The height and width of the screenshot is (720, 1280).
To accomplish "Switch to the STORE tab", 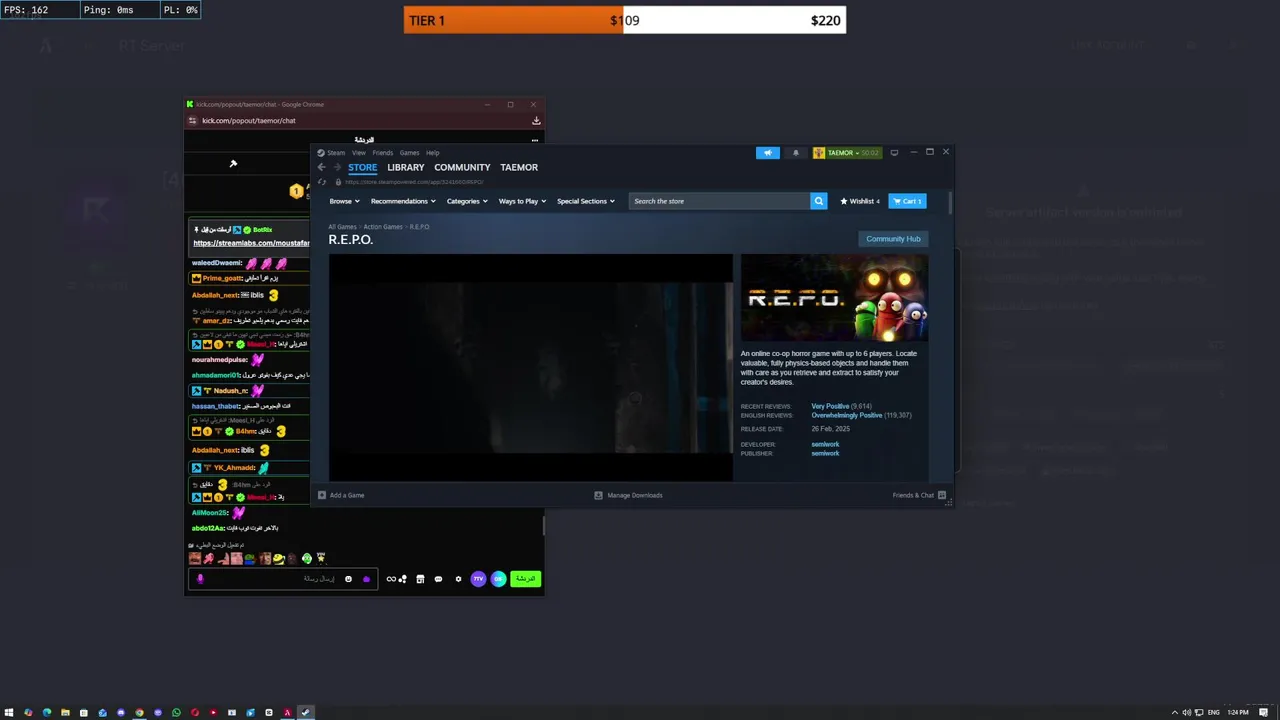I will click(362, 168).
